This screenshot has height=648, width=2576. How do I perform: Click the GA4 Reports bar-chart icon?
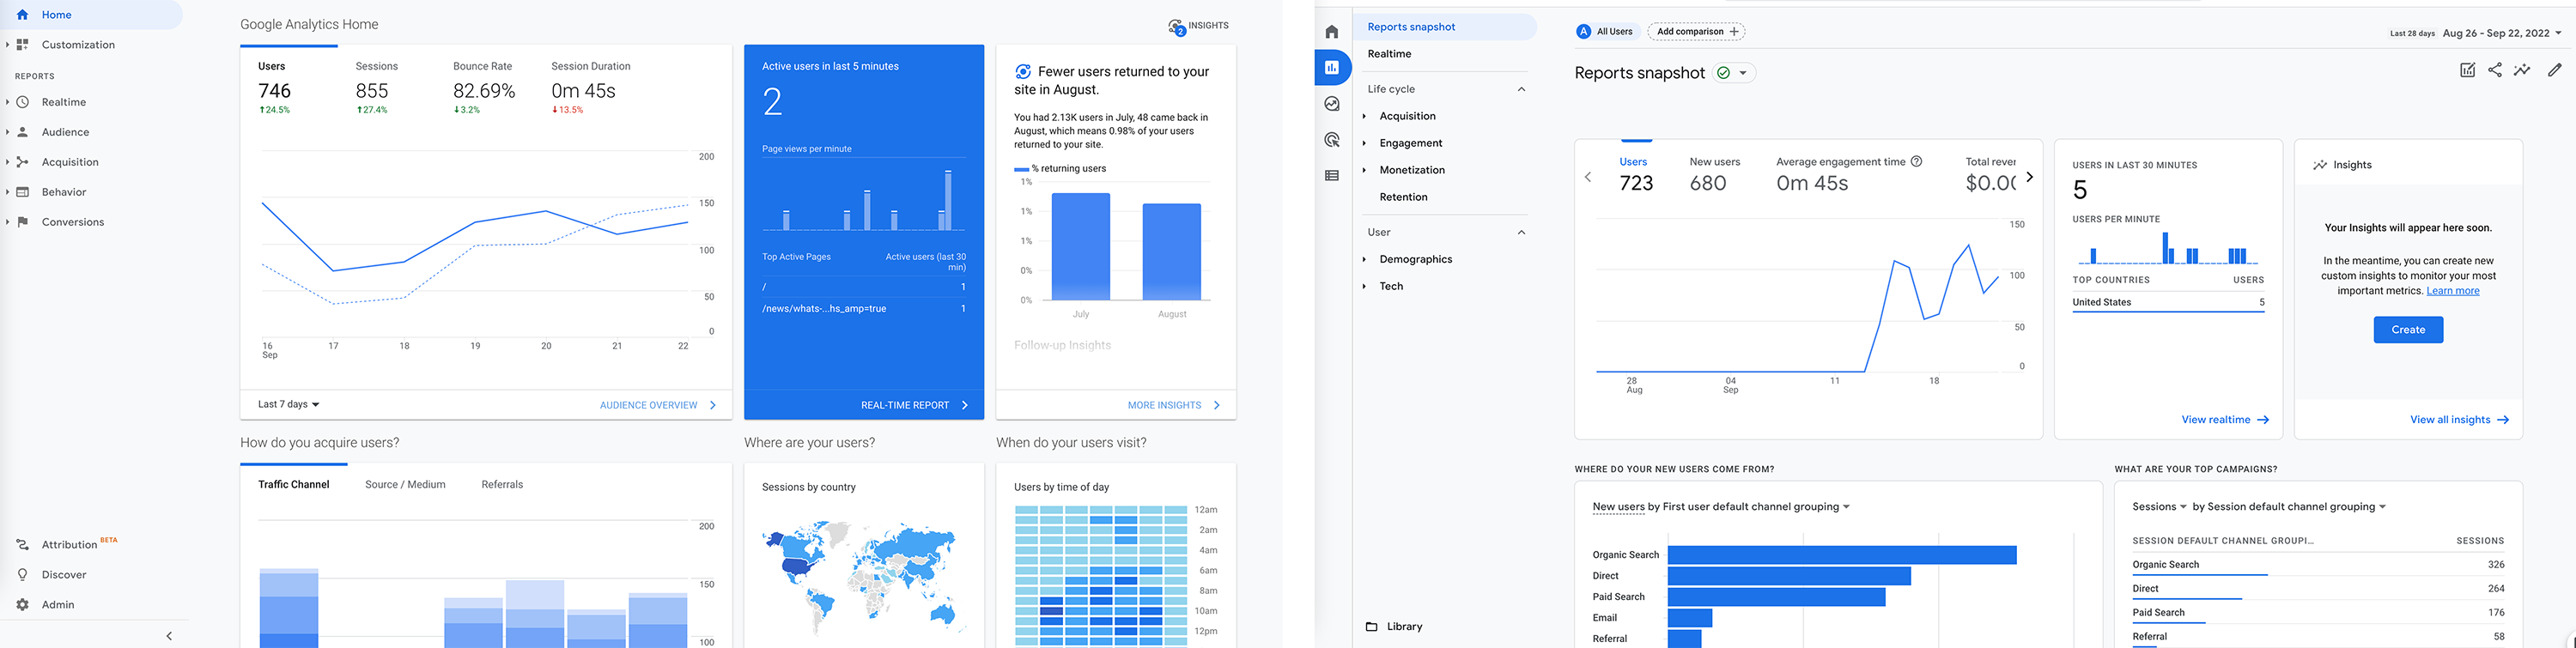pos(1332,68)
